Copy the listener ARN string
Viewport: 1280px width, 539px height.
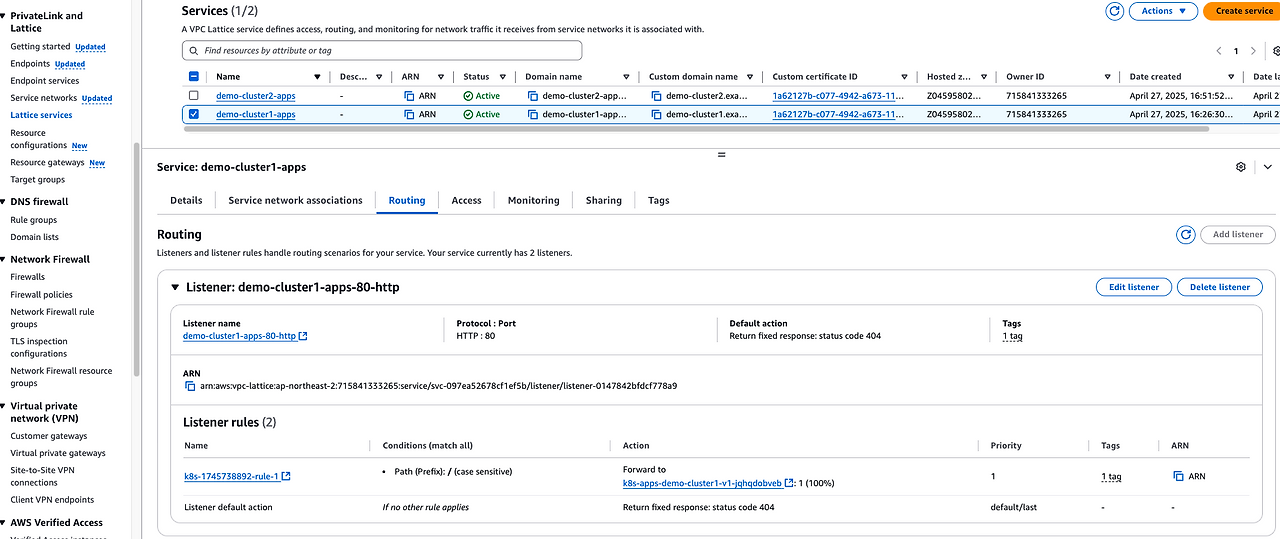190,386
